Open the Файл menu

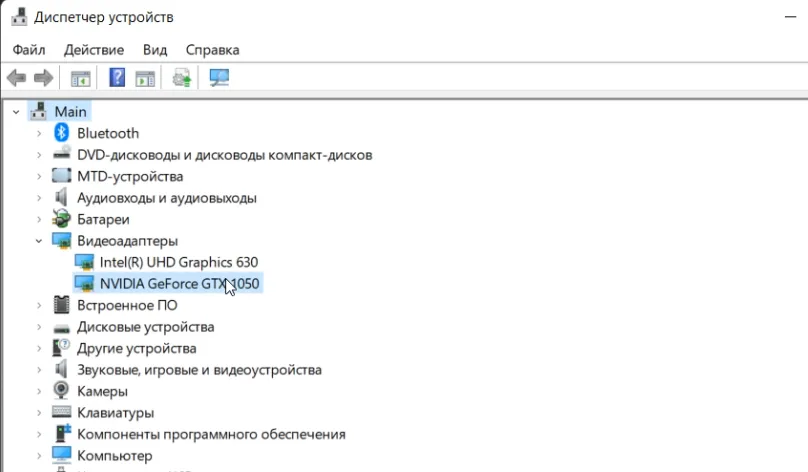point(29,50)
